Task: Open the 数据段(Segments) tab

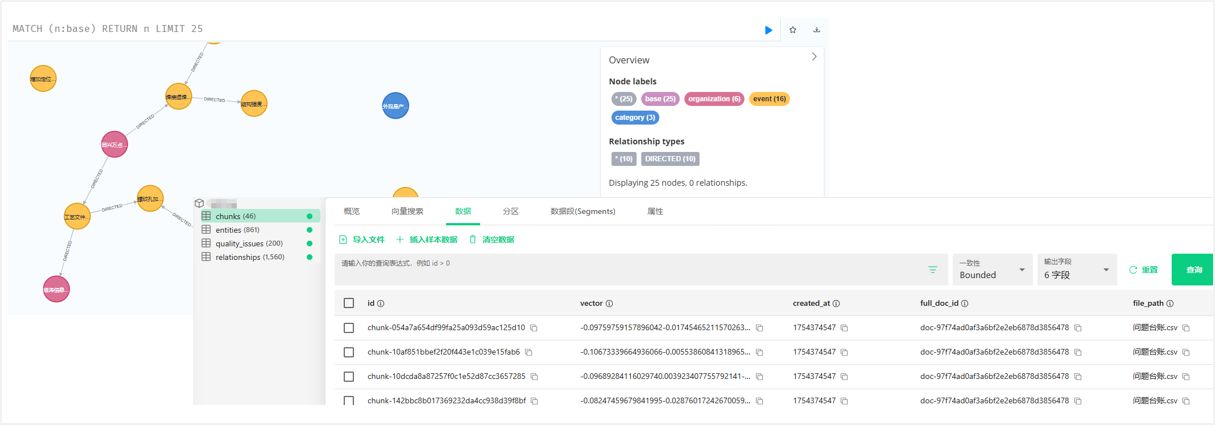Action: coord(583,212)
